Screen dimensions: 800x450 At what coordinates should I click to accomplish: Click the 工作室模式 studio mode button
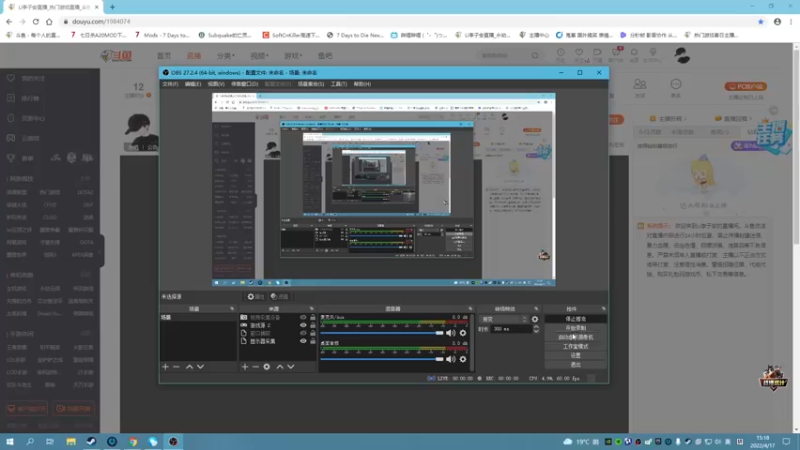coord(576,346)
